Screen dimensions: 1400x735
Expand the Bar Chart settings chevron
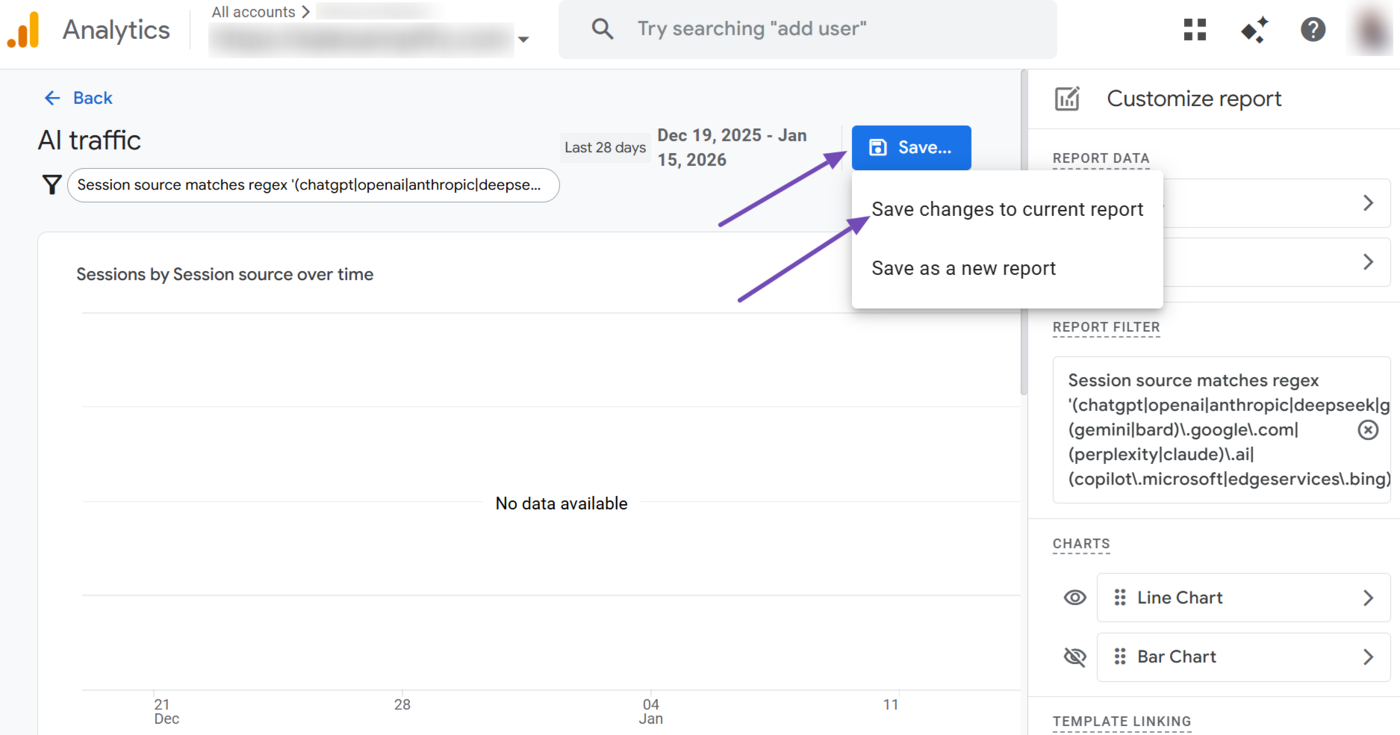tap(1369, 657)
